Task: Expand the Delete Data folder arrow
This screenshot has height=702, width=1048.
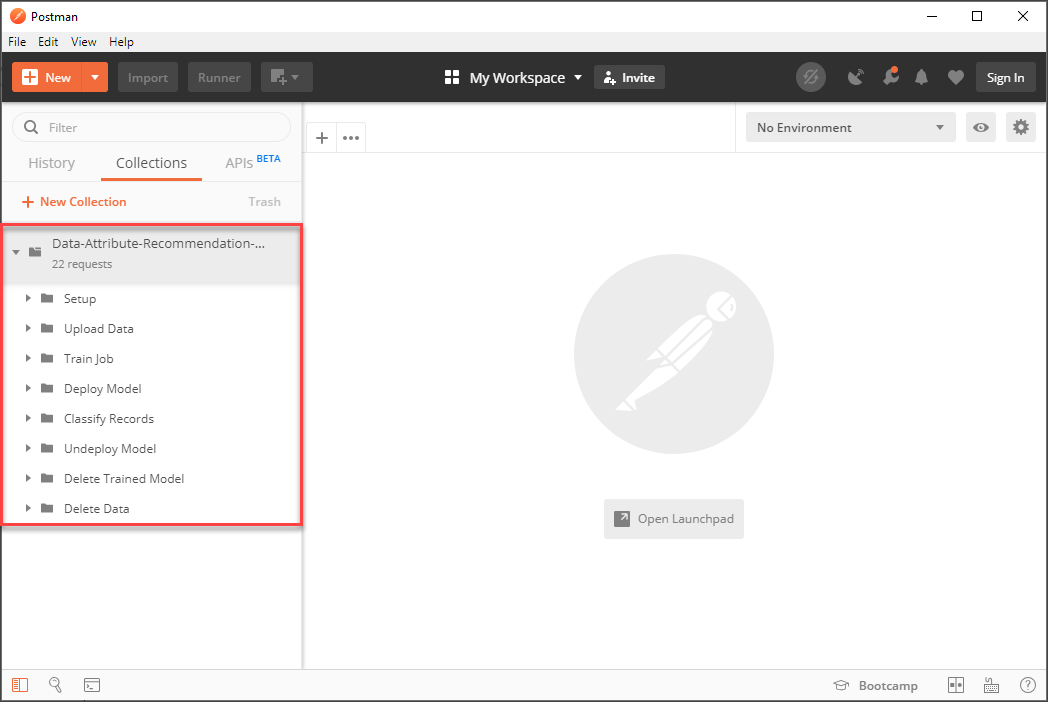Action: (x=28, y=509)
